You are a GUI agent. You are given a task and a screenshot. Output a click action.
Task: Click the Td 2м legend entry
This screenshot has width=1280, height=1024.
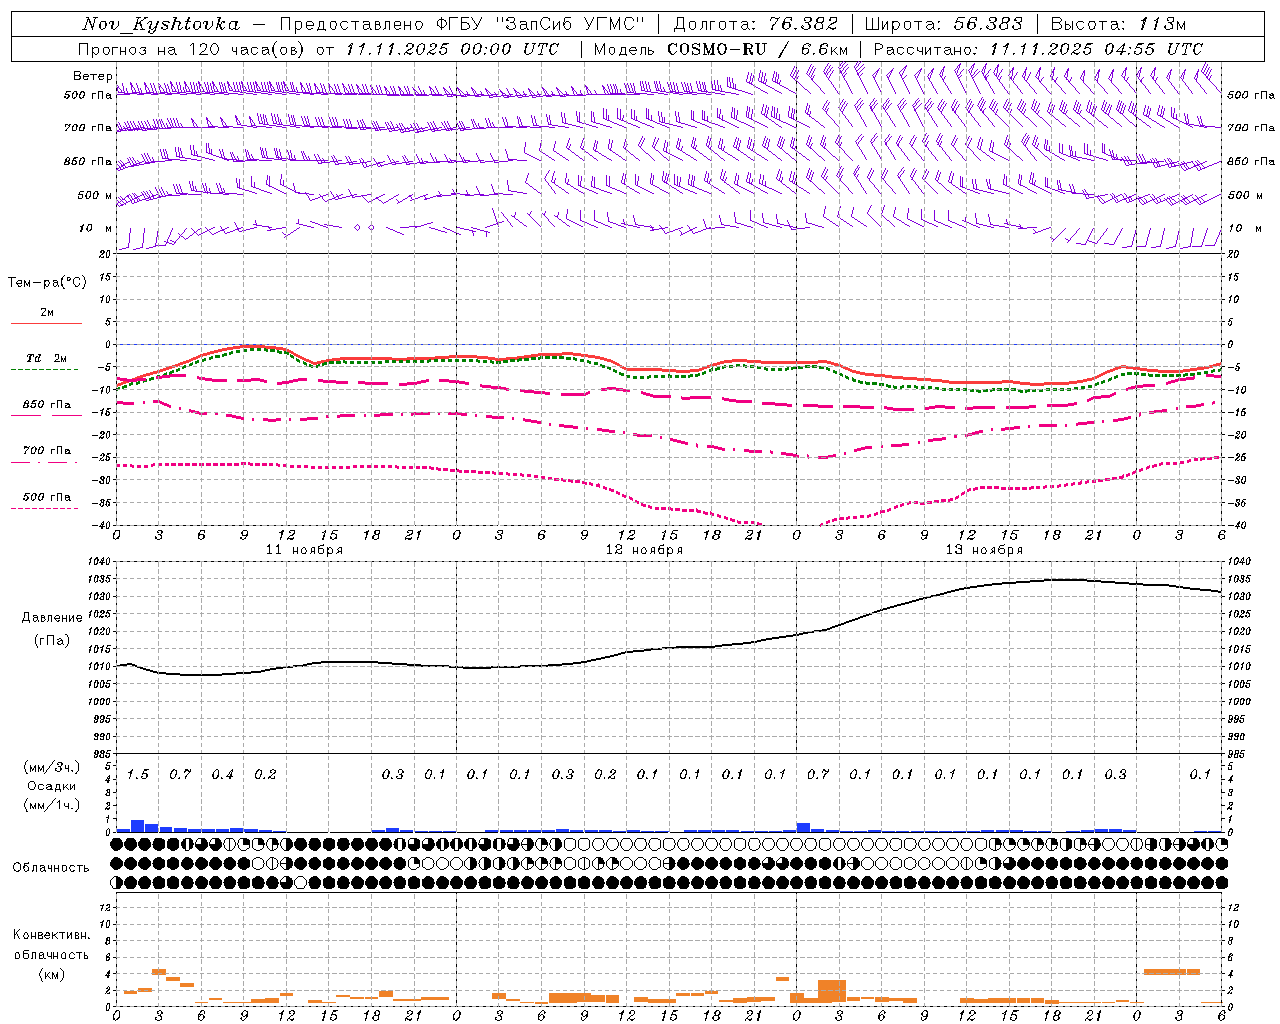(x=46, y=358)
